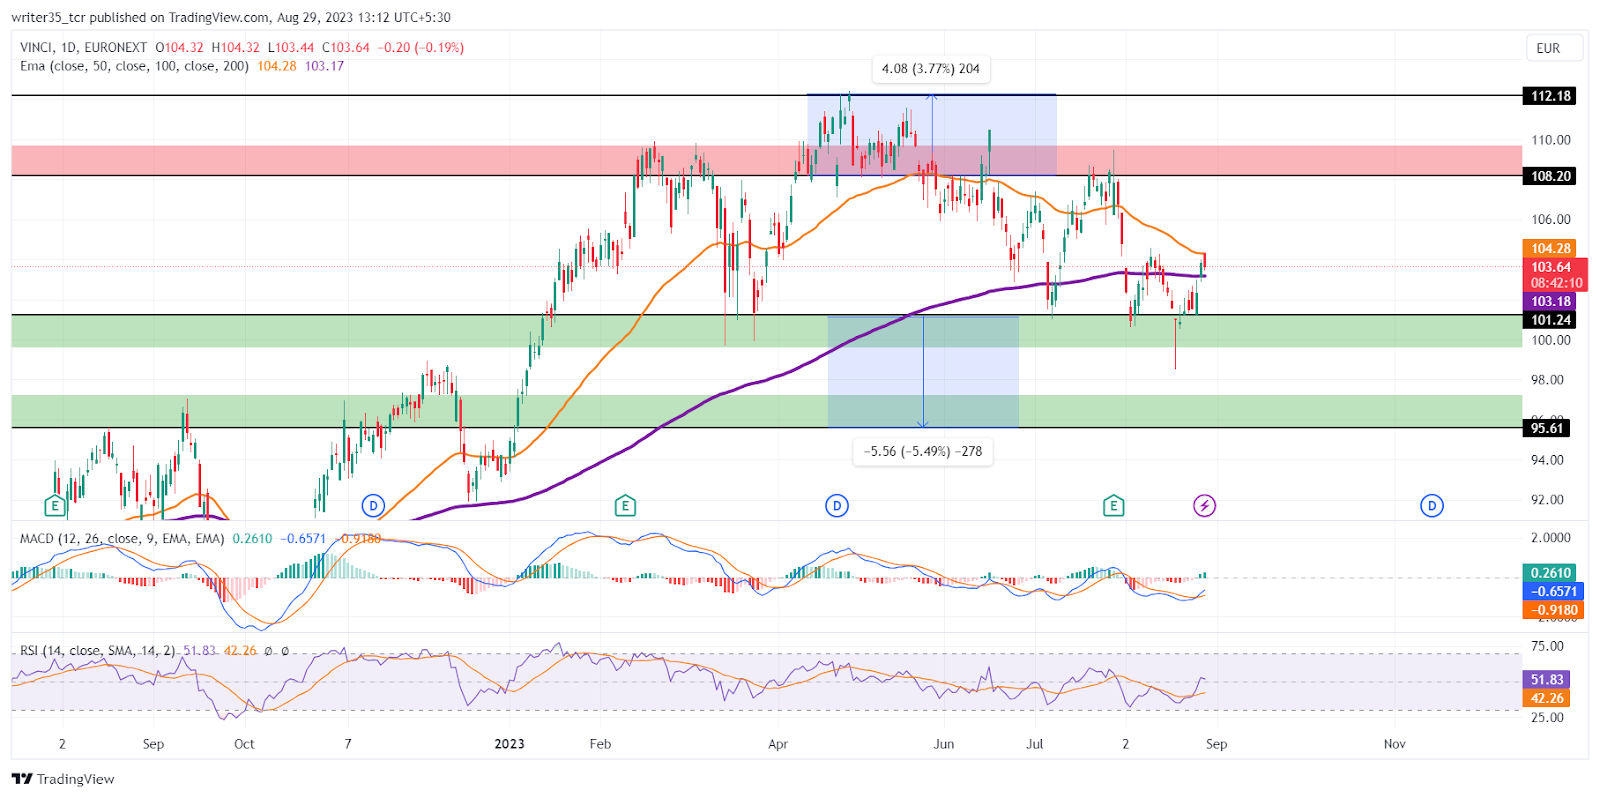Click the 108.20 price line label
Screen dimensions: 1600x798
pos(1550,176)
